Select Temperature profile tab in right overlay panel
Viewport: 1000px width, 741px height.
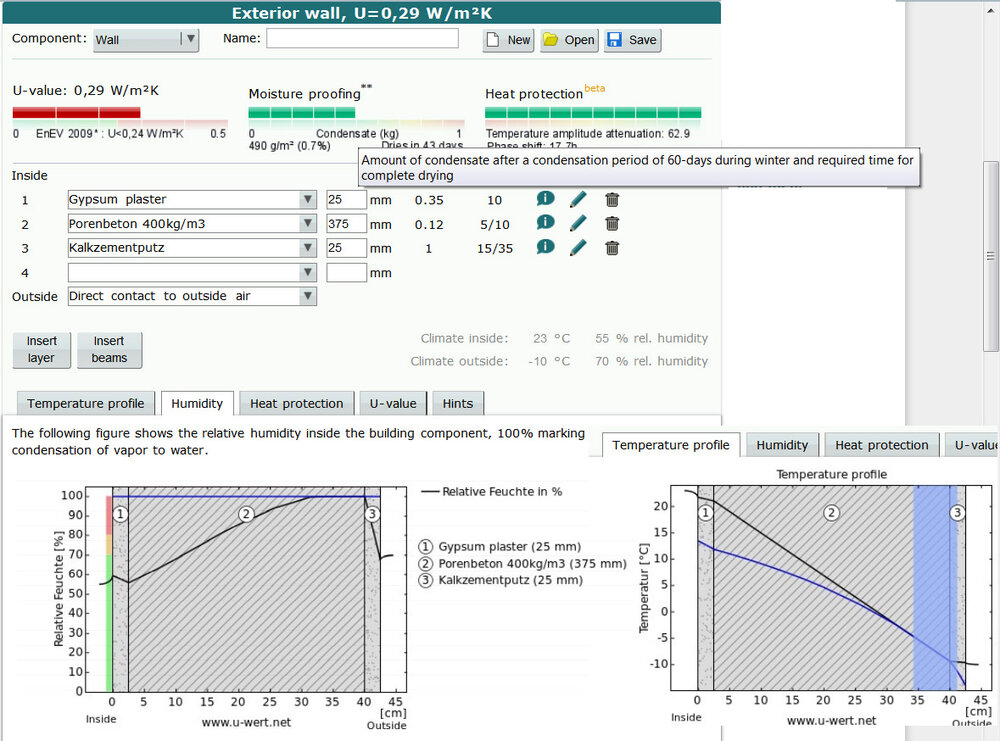(x=671, y=445)
